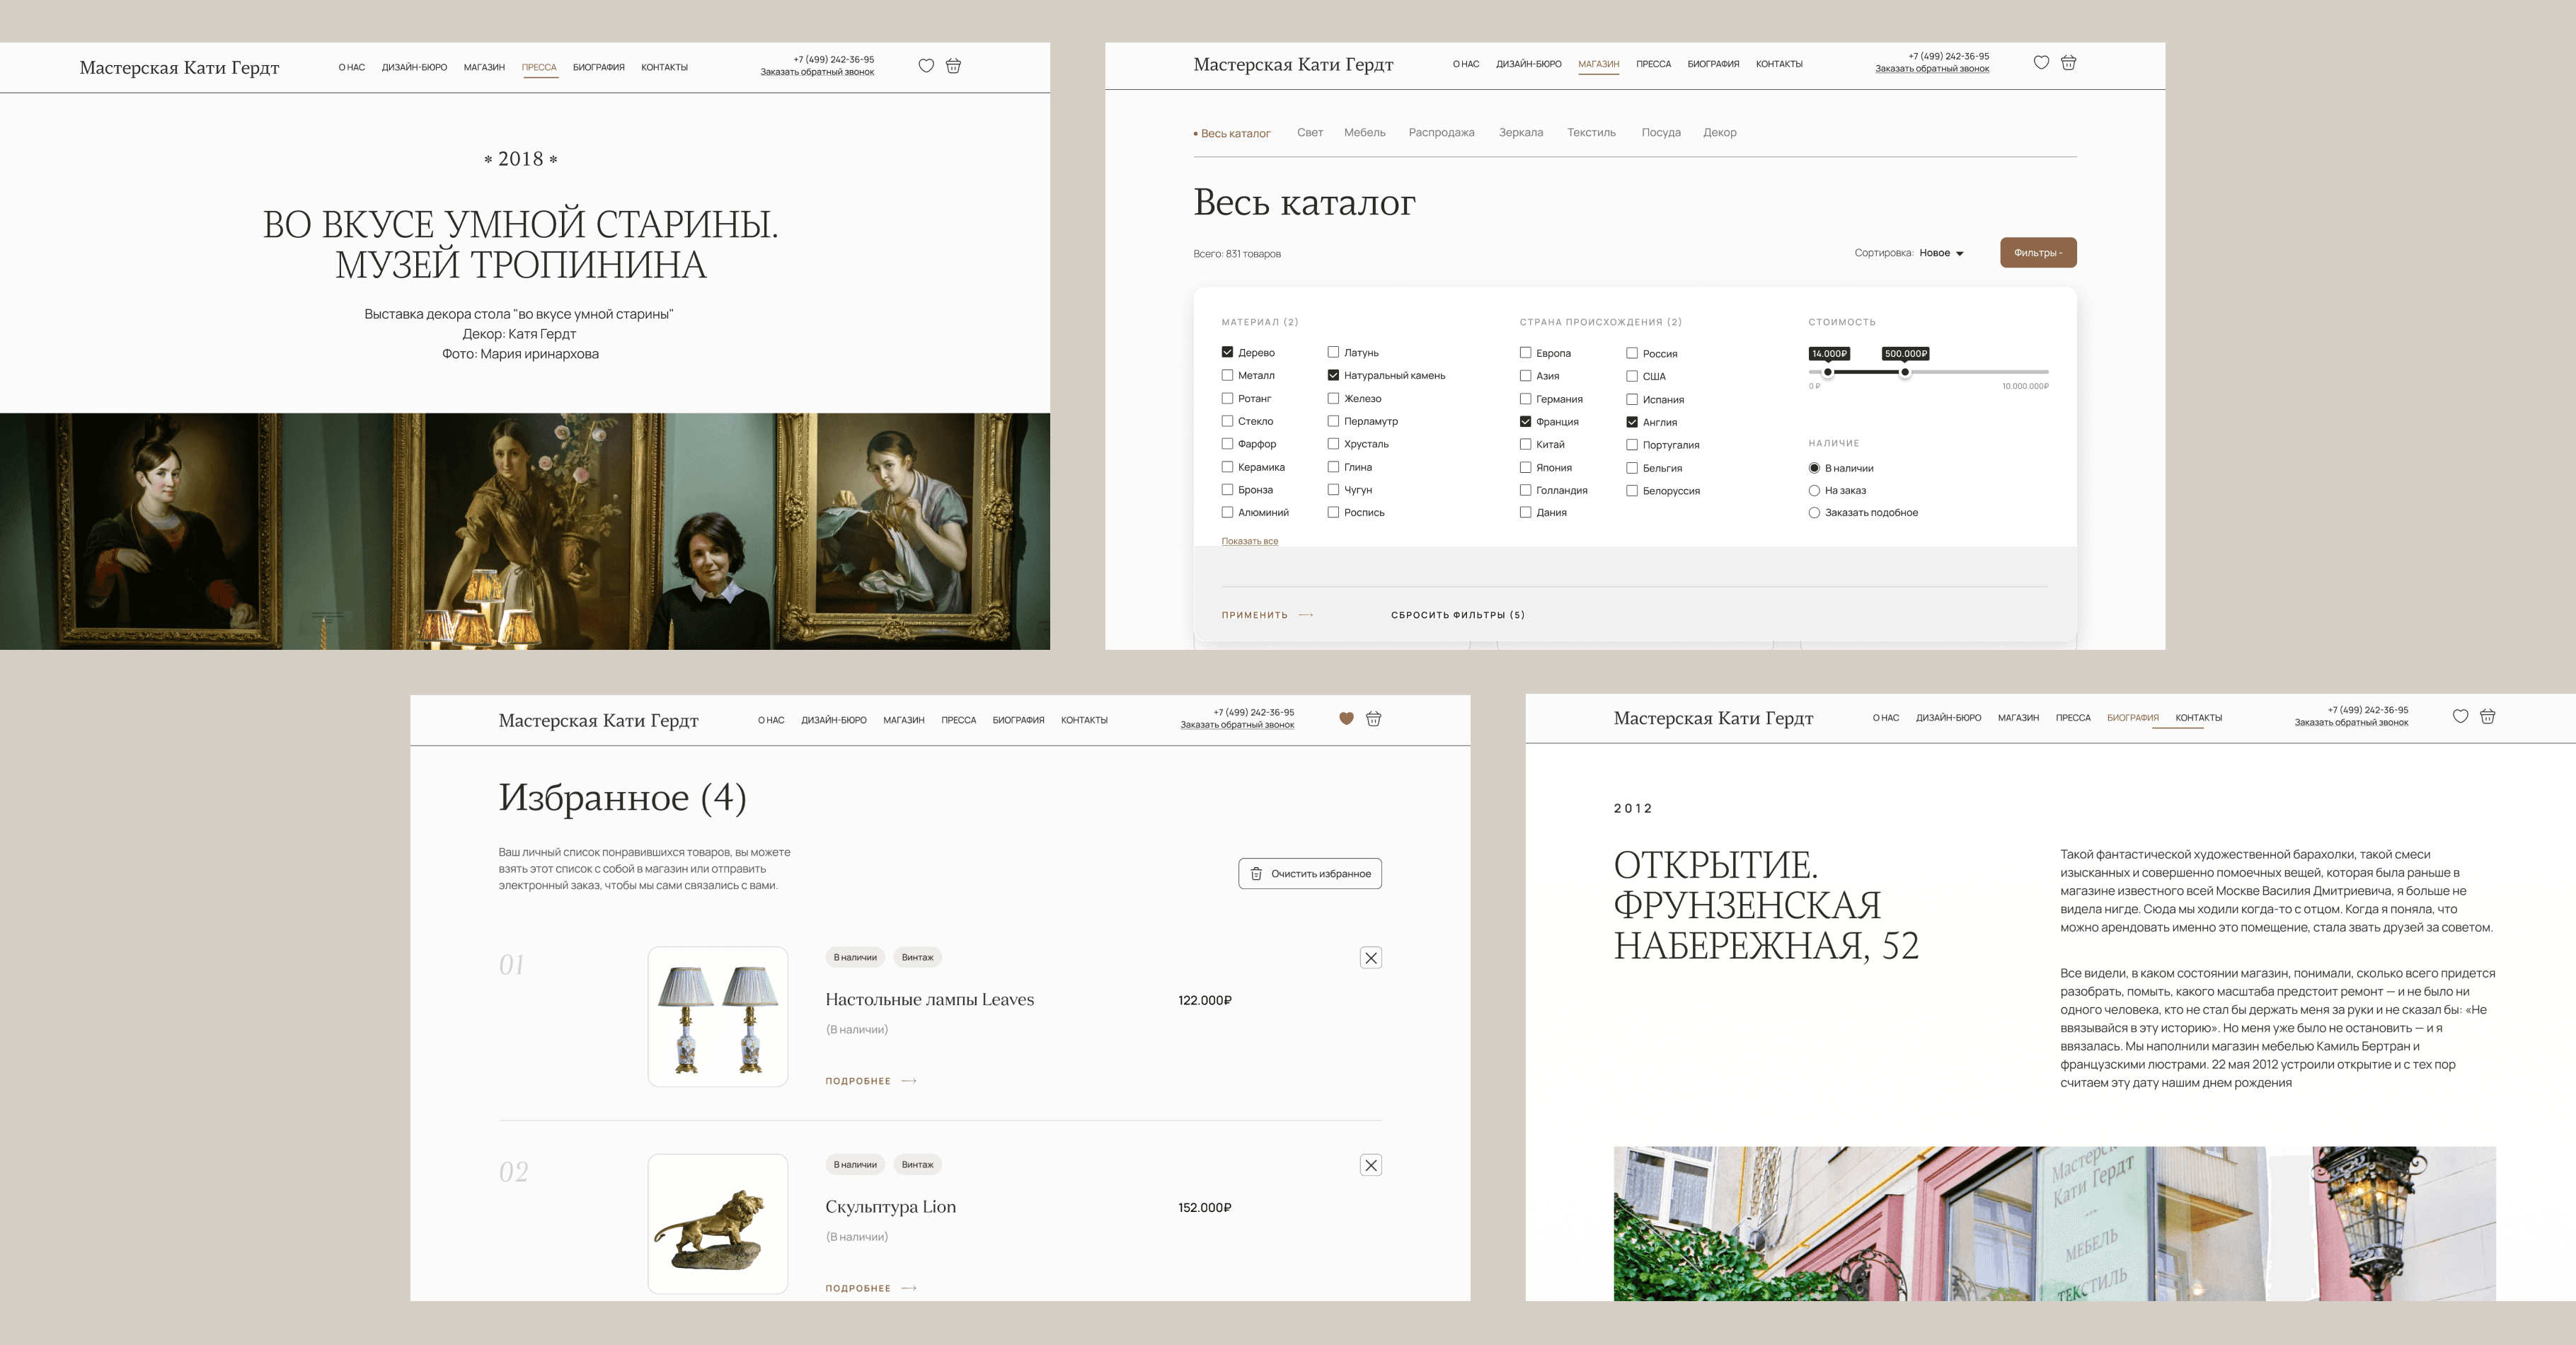Open the basket icon in the catalog page header
The image size is (2576, 1345).
click(x=2069, y=63)
